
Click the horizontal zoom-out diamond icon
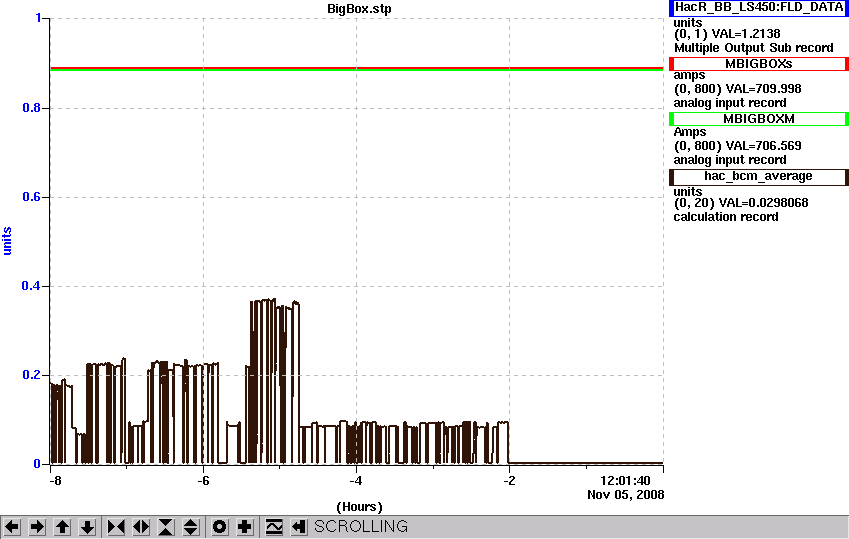141,527
